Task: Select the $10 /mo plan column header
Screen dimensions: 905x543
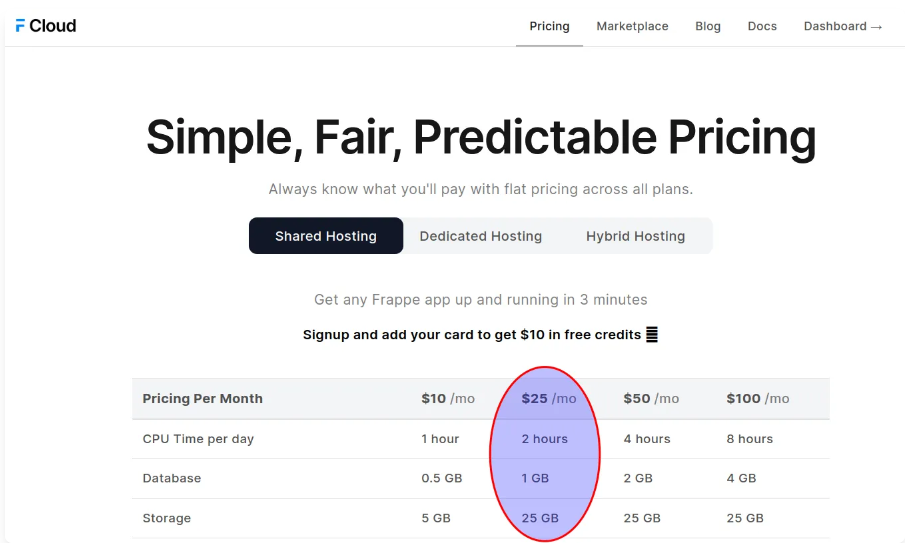Action: [448, 399]
